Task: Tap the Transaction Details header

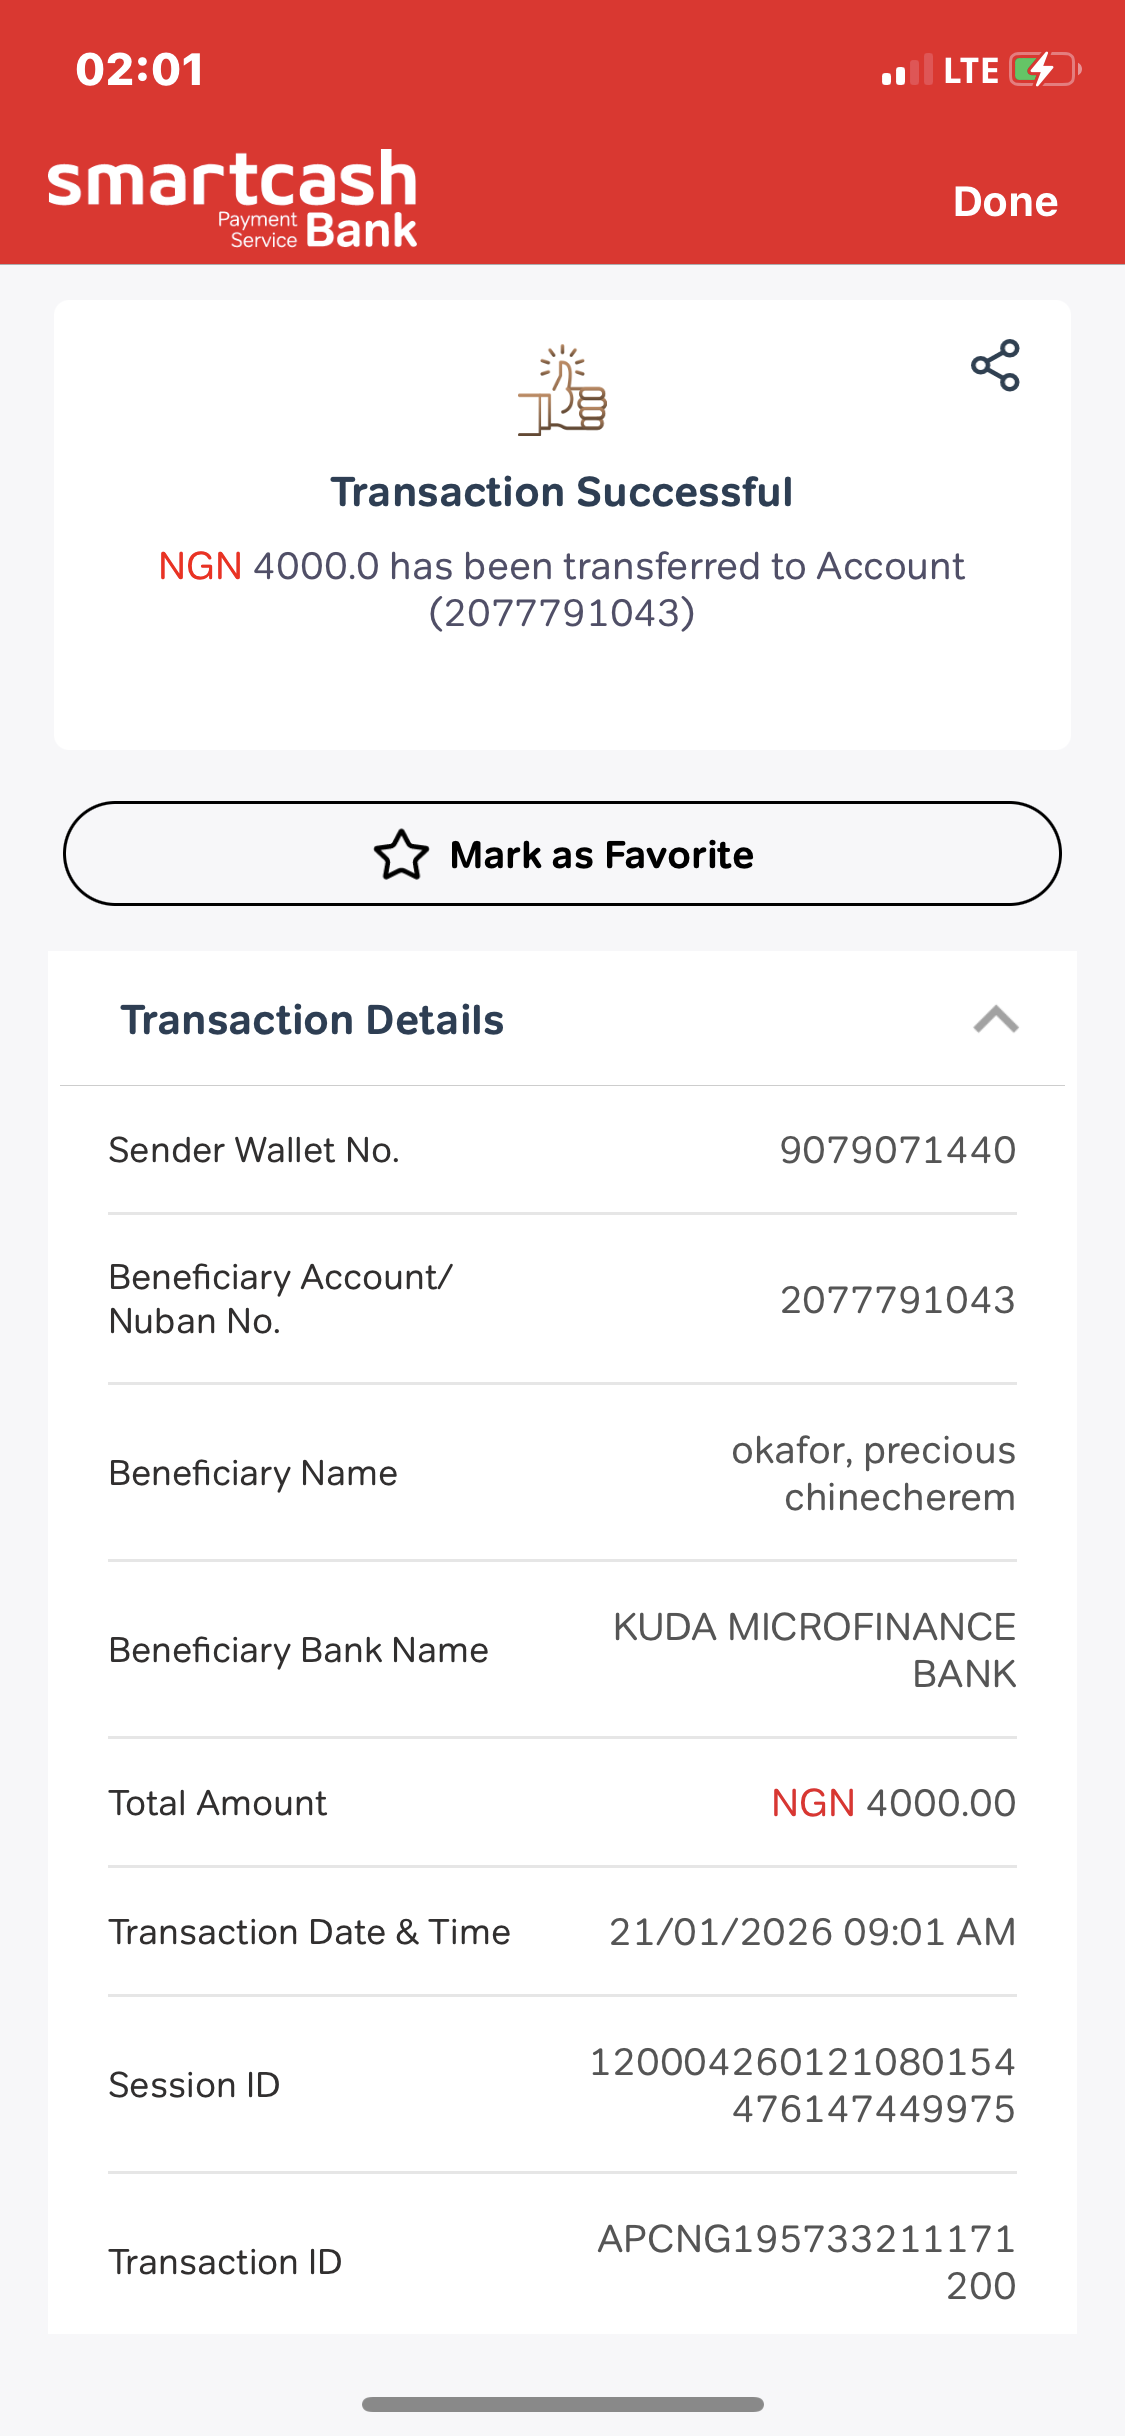Action: point(312,1020)
